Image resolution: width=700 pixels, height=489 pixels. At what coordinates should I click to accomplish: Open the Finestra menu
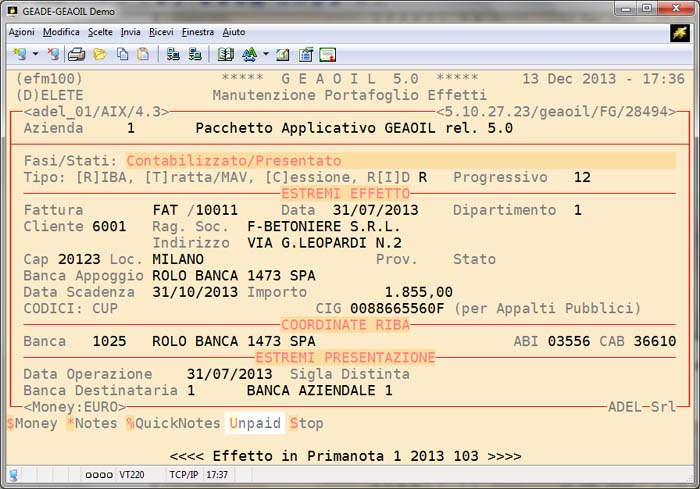coord(198,32)
